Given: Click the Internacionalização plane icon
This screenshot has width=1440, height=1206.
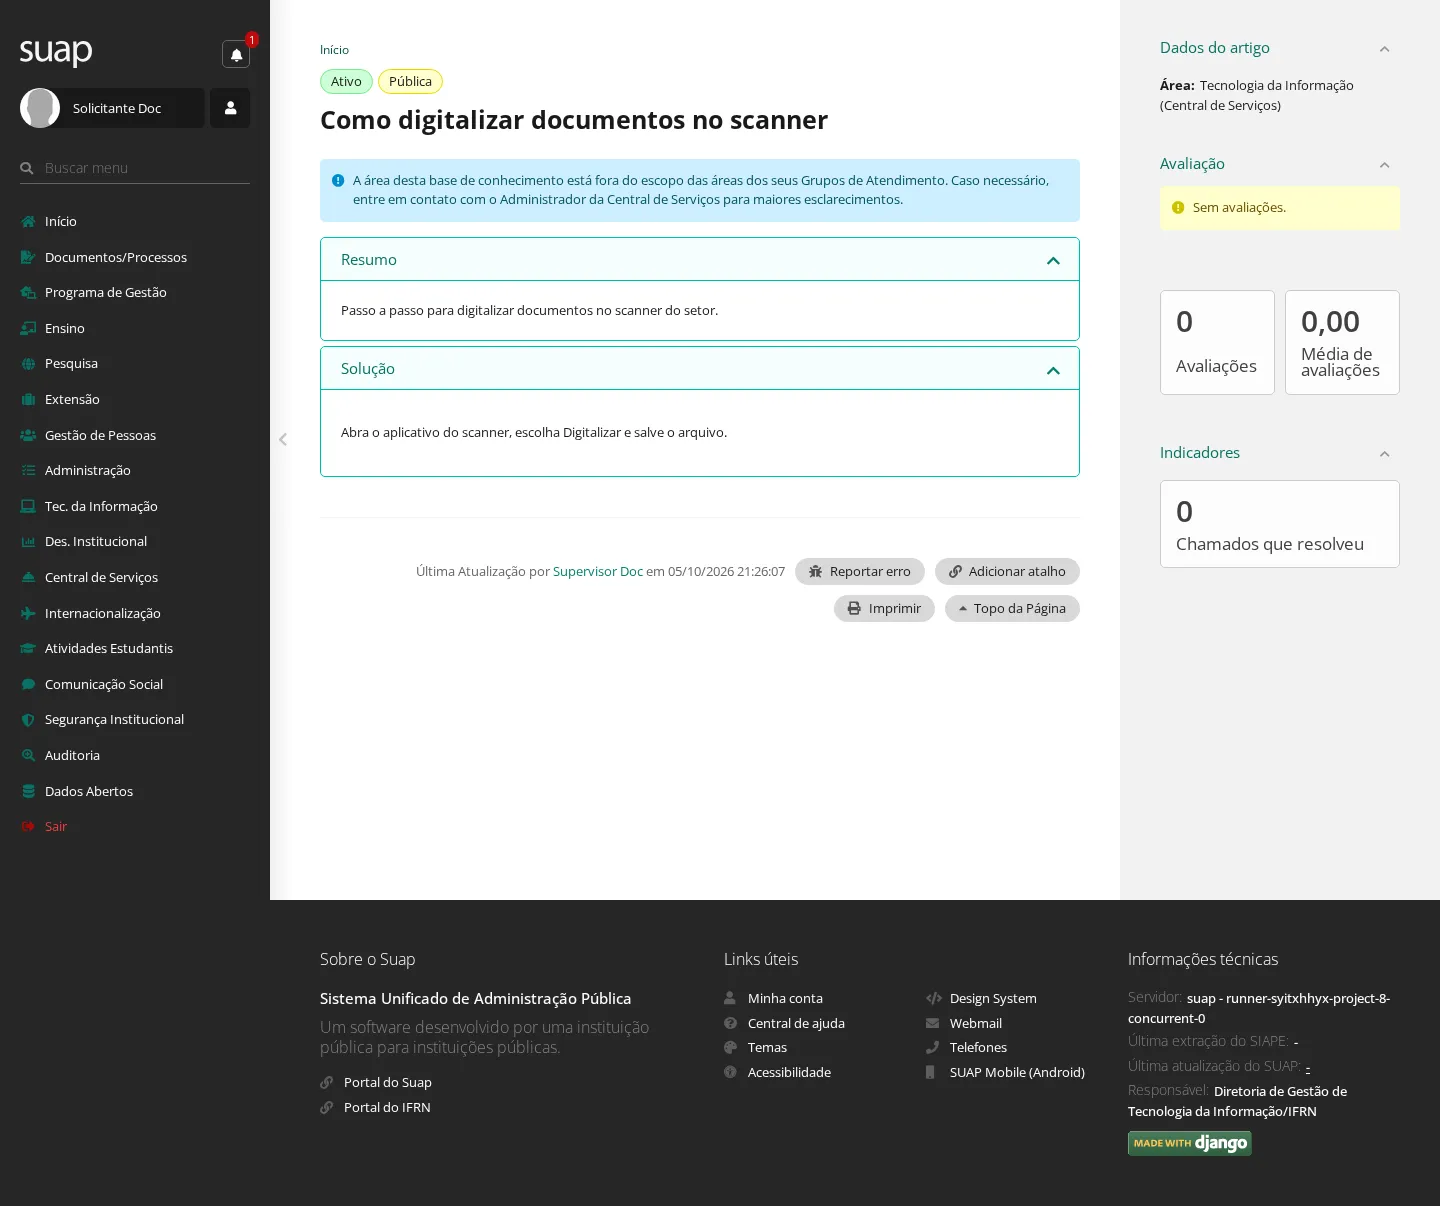Looking at the screenshot, I should click(28, 613).
